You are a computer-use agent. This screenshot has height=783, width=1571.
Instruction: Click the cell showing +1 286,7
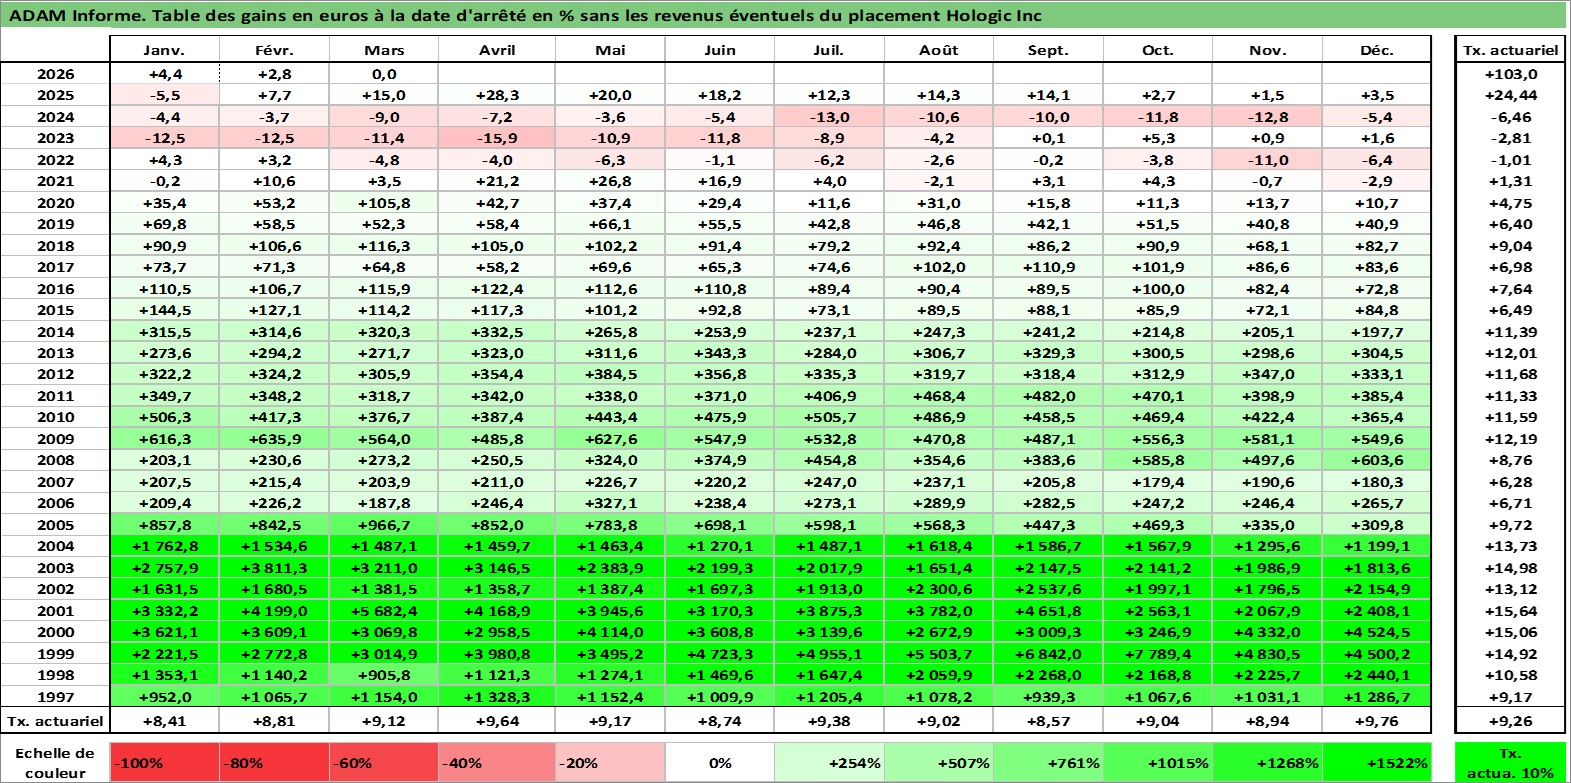pos(1377,697)
